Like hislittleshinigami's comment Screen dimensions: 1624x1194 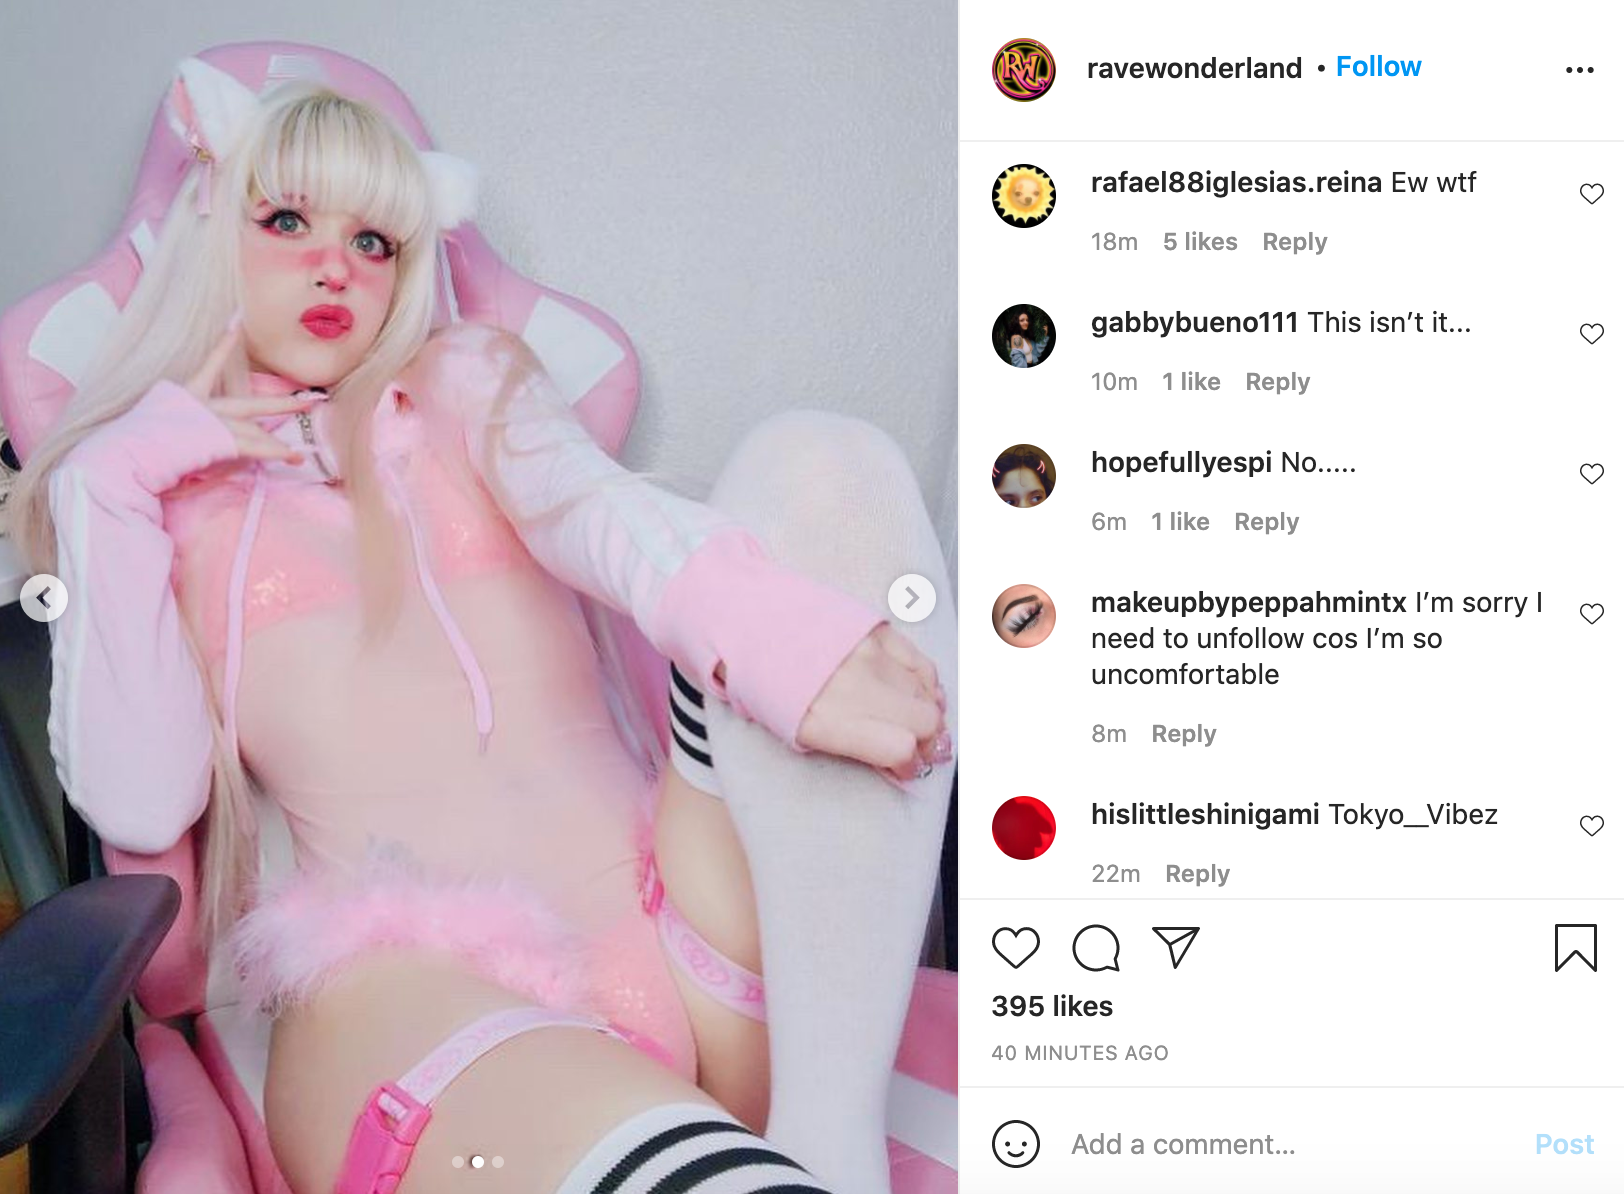(1591, 826)
